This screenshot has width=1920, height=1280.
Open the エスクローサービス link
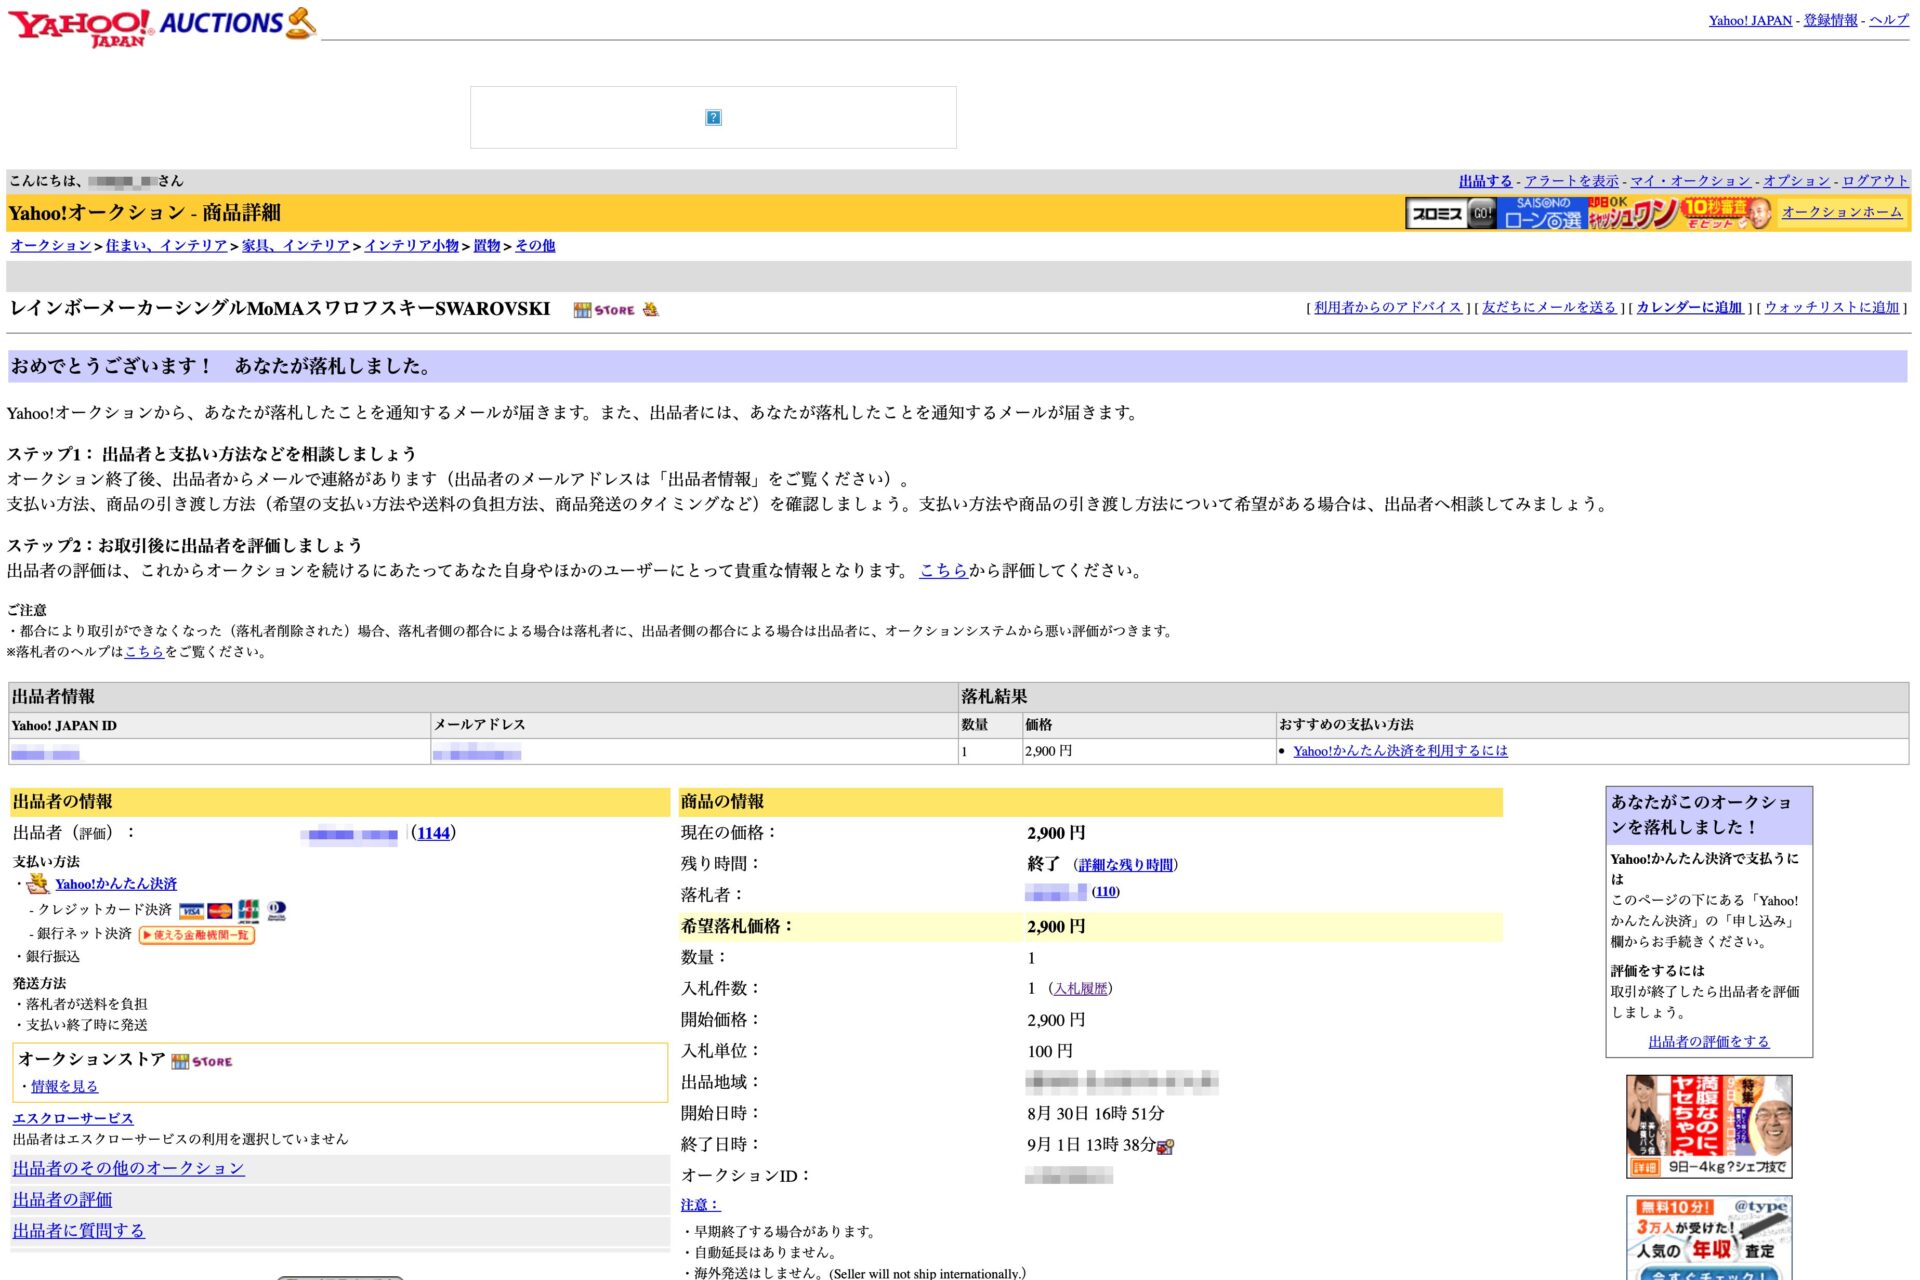(x=73, y=1118)
